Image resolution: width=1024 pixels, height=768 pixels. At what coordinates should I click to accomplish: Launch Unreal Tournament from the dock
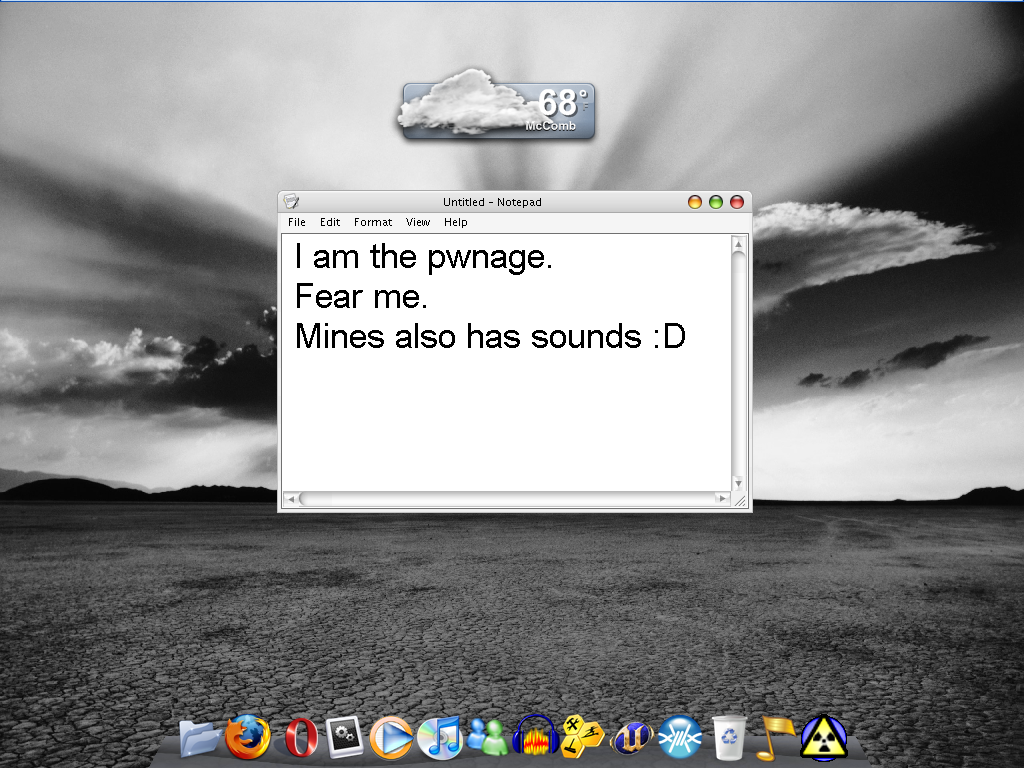point(632,739)
